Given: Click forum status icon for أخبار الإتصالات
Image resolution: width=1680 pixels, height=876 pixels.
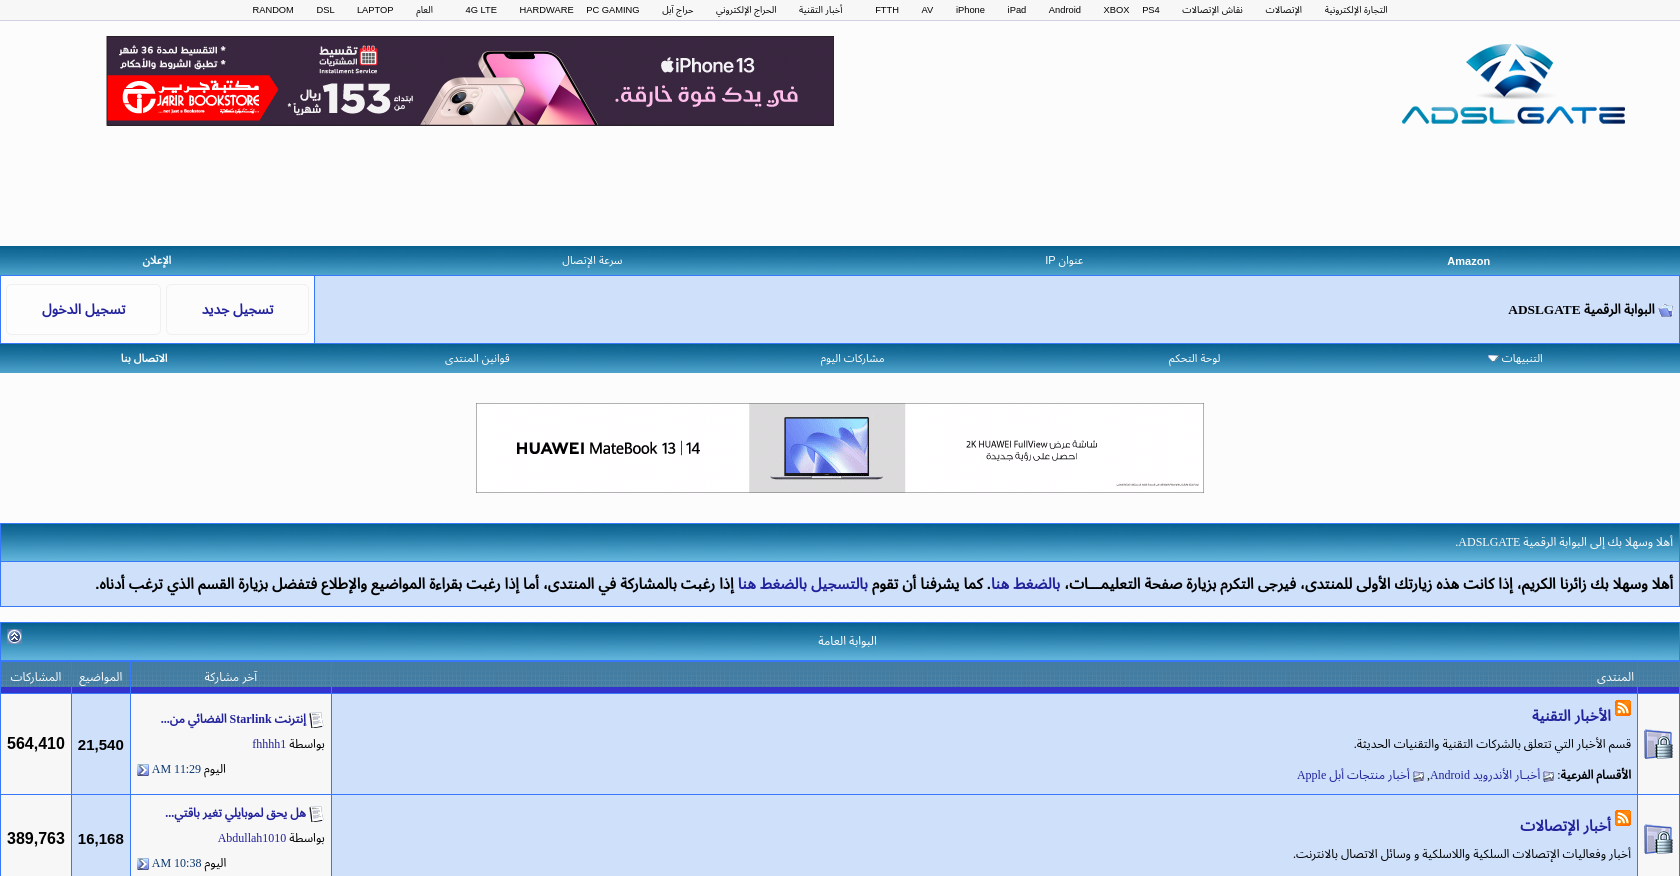Looking at the screenshot, I should point(1658,839).
